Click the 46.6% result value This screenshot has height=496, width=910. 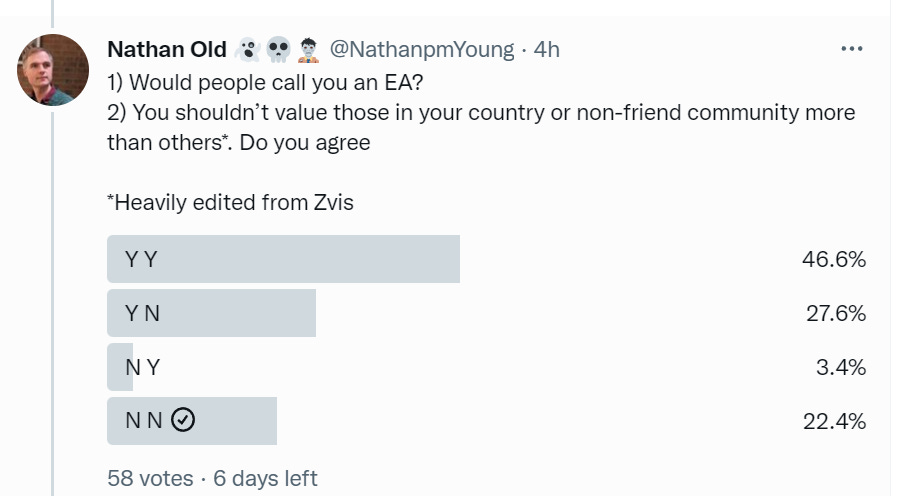tap(834, 259)
